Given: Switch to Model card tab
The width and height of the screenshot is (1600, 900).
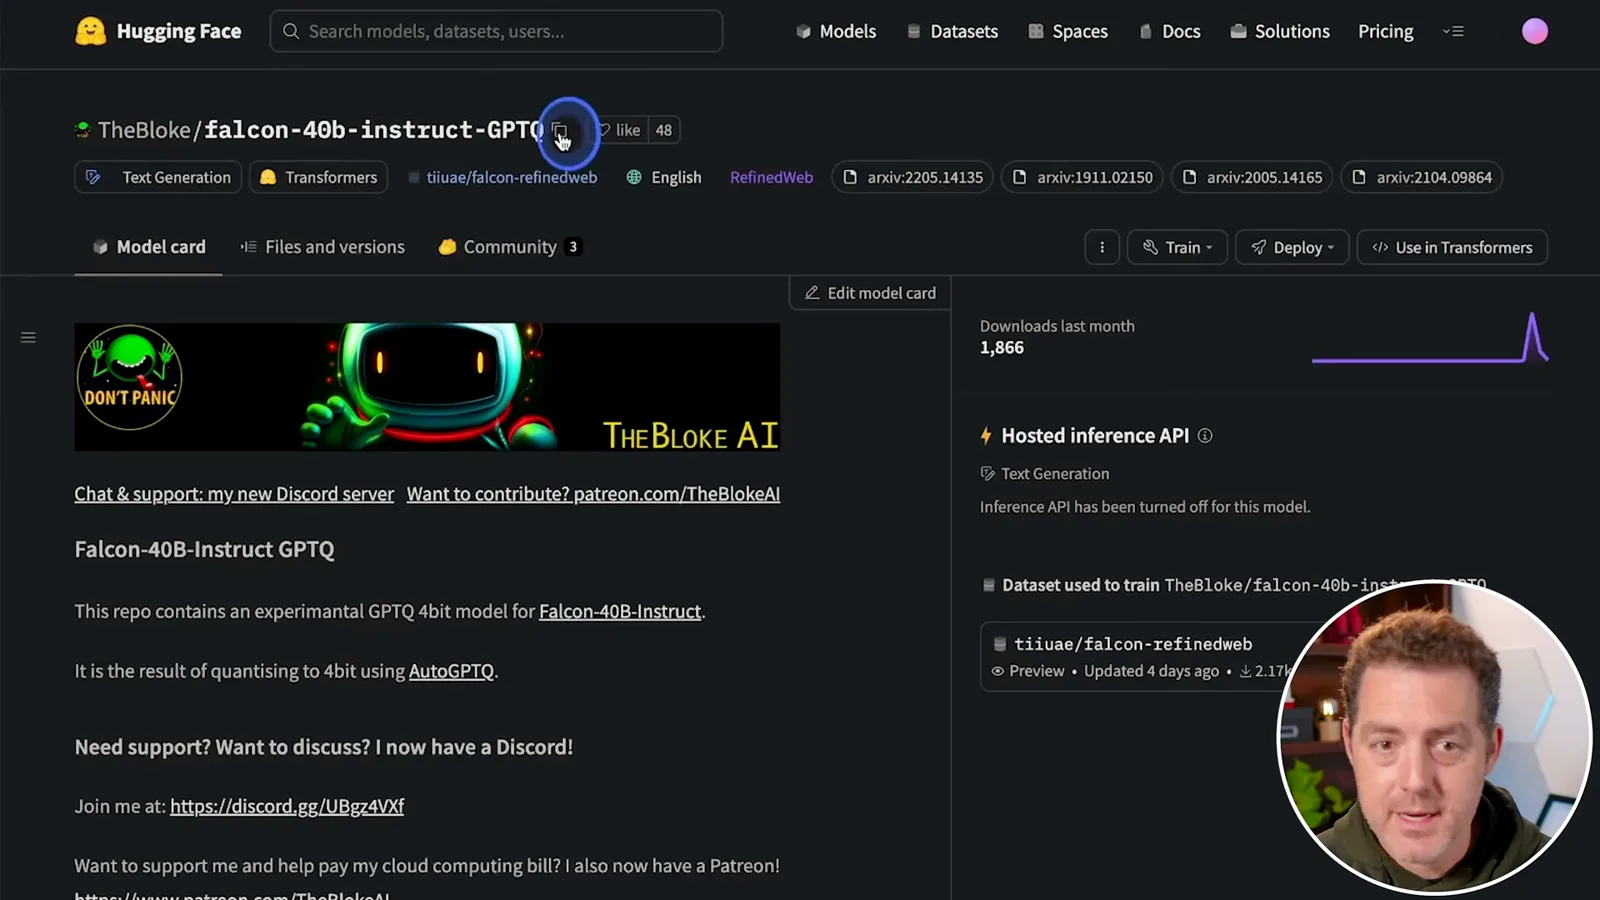Looking at the screenshot, I should tap(148, 247).
